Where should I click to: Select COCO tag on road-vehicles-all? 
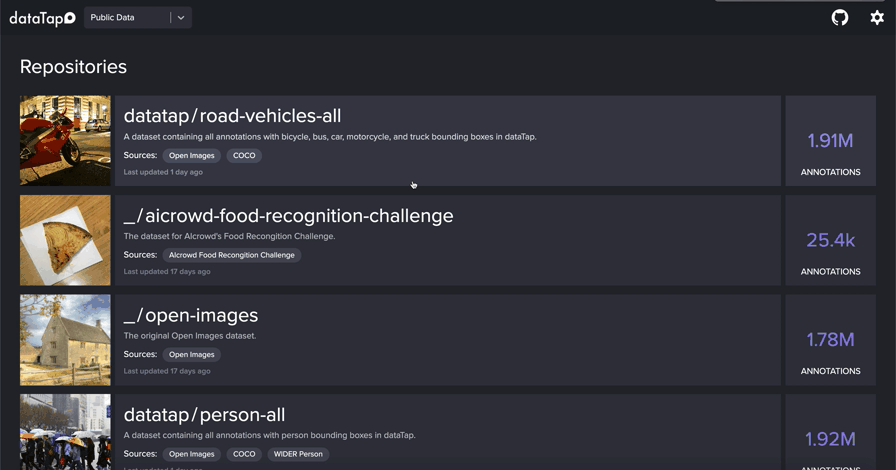pyautogui.click(x=244, y=155)
